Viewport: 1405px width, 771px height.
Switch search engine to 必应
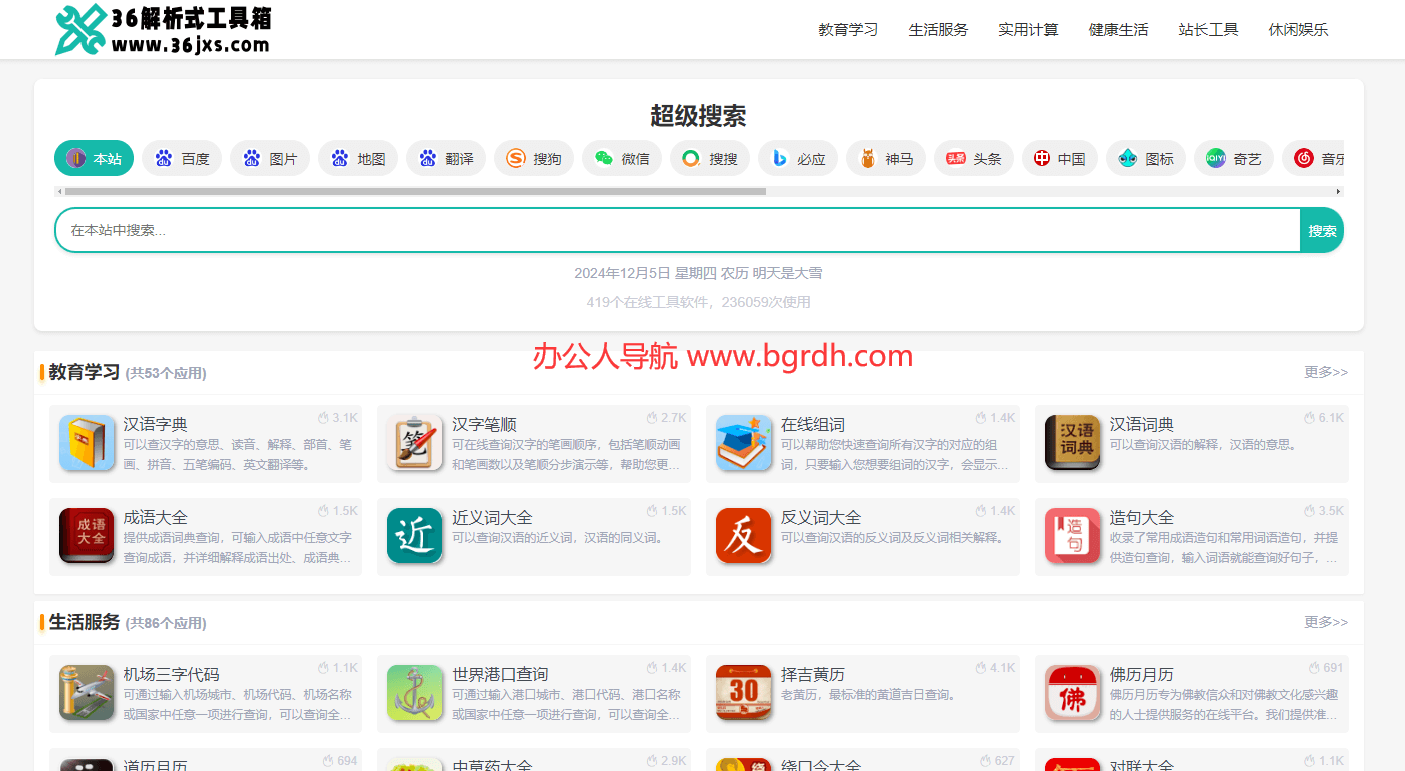[798, 158]
